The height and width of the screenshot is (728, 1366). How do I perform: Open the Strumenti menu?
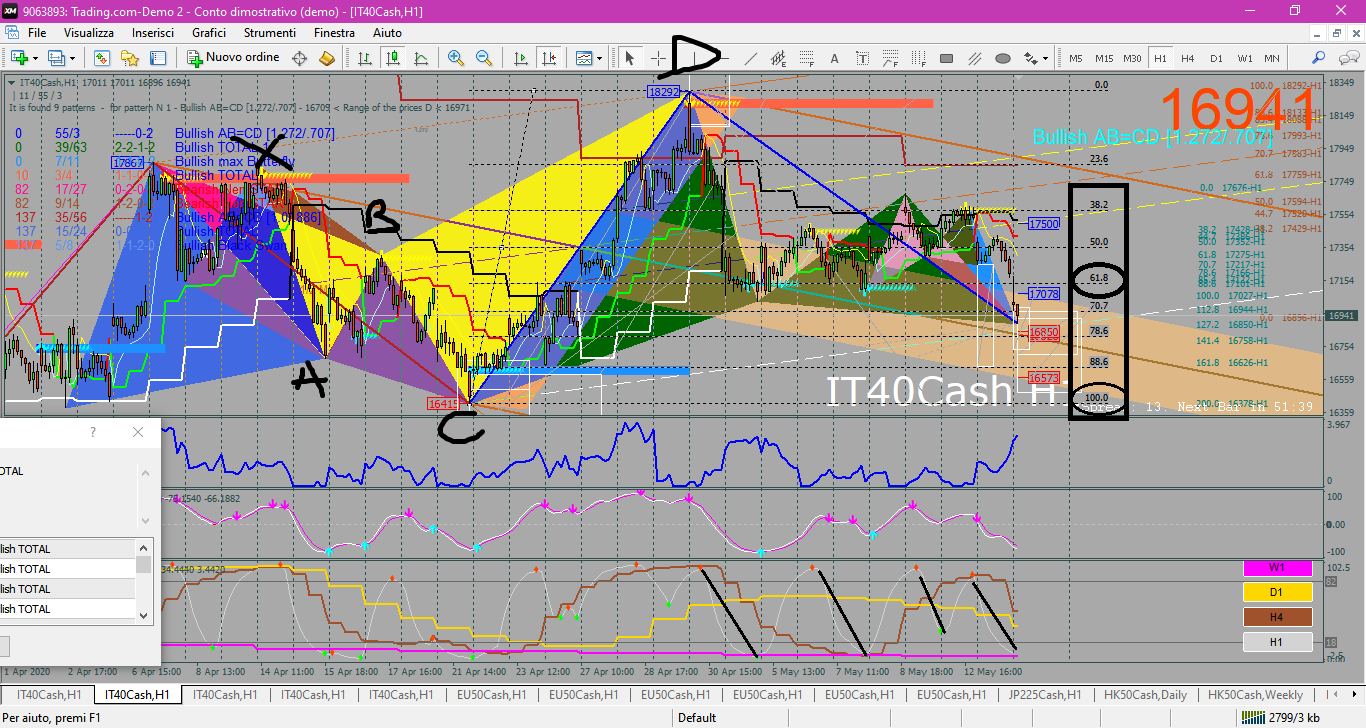point(270,33)
